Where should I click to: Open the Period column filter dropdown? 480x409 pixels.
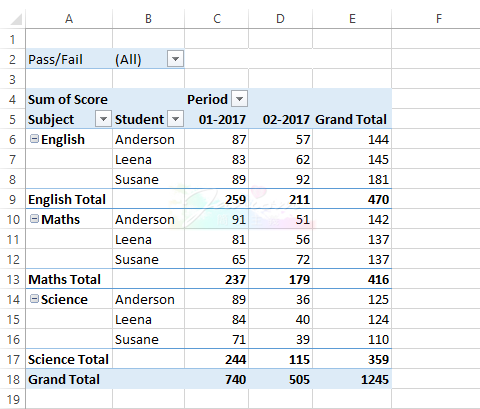pyautogui.click(x=239, y=99)
